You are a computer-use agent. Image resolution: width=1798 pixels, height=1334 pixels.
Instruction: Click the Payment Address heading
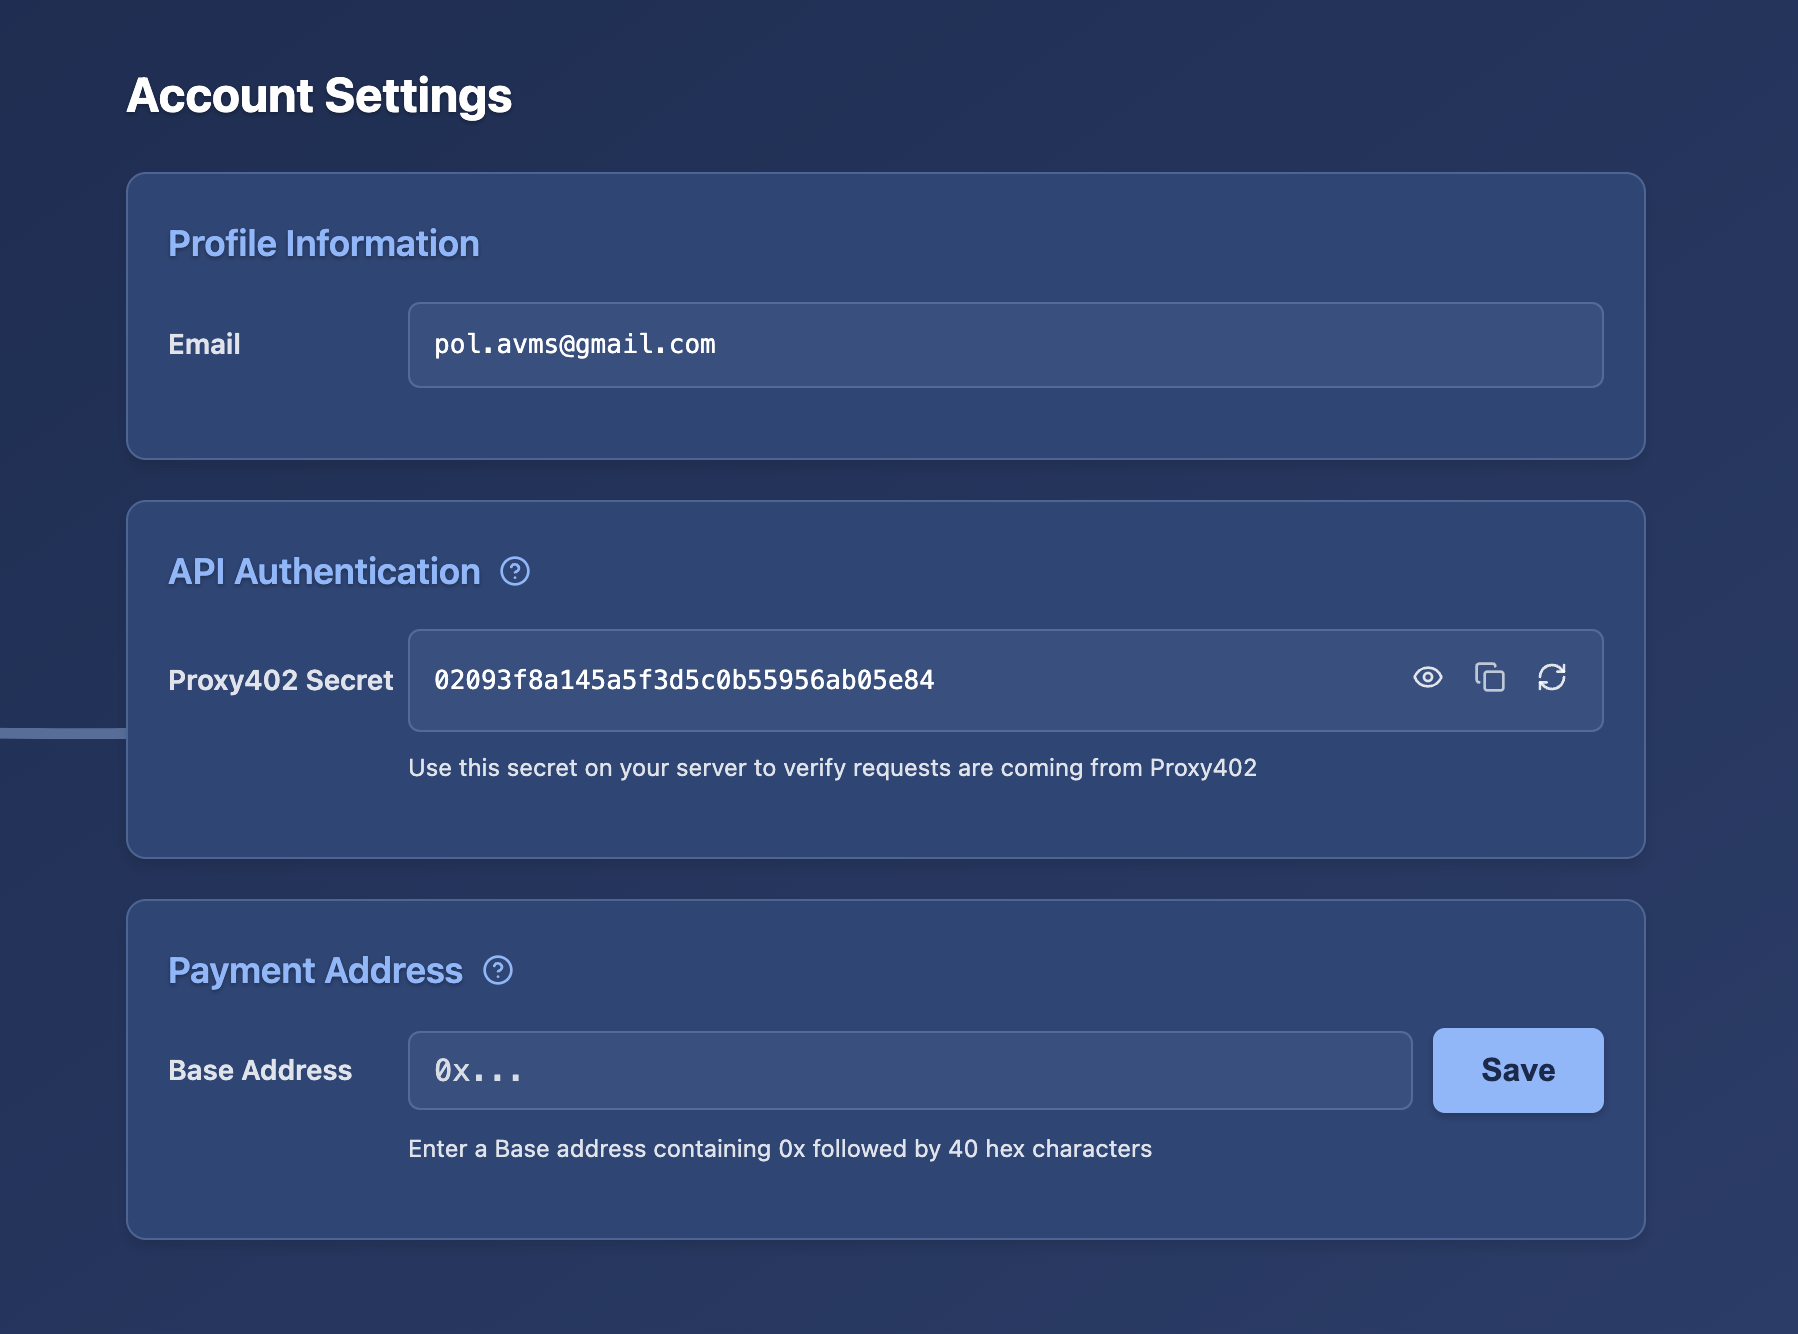pyautogui.click(x=315, y=970)
